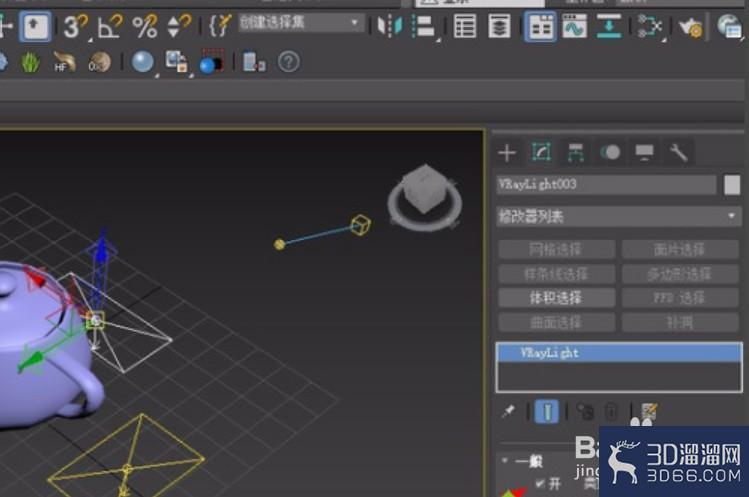Toggle the Percent Snap button
Viewport: 749px width, 497px height.
(x=145, y=26)
